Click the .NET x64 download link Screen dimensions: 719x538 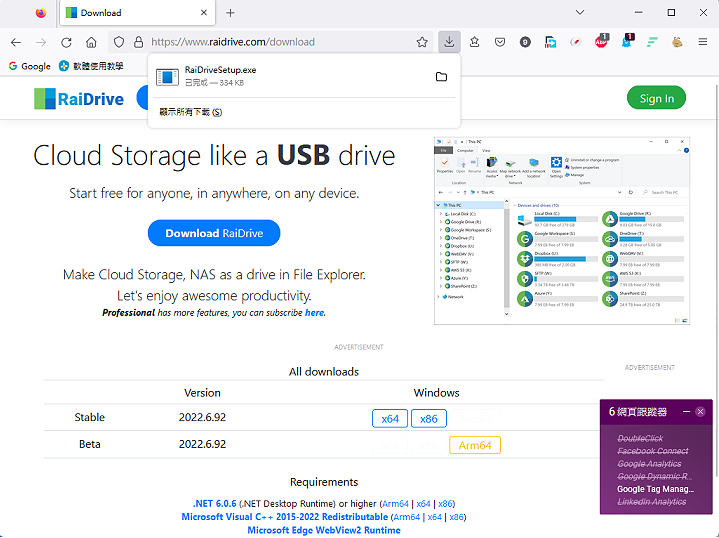coord(423,504)
